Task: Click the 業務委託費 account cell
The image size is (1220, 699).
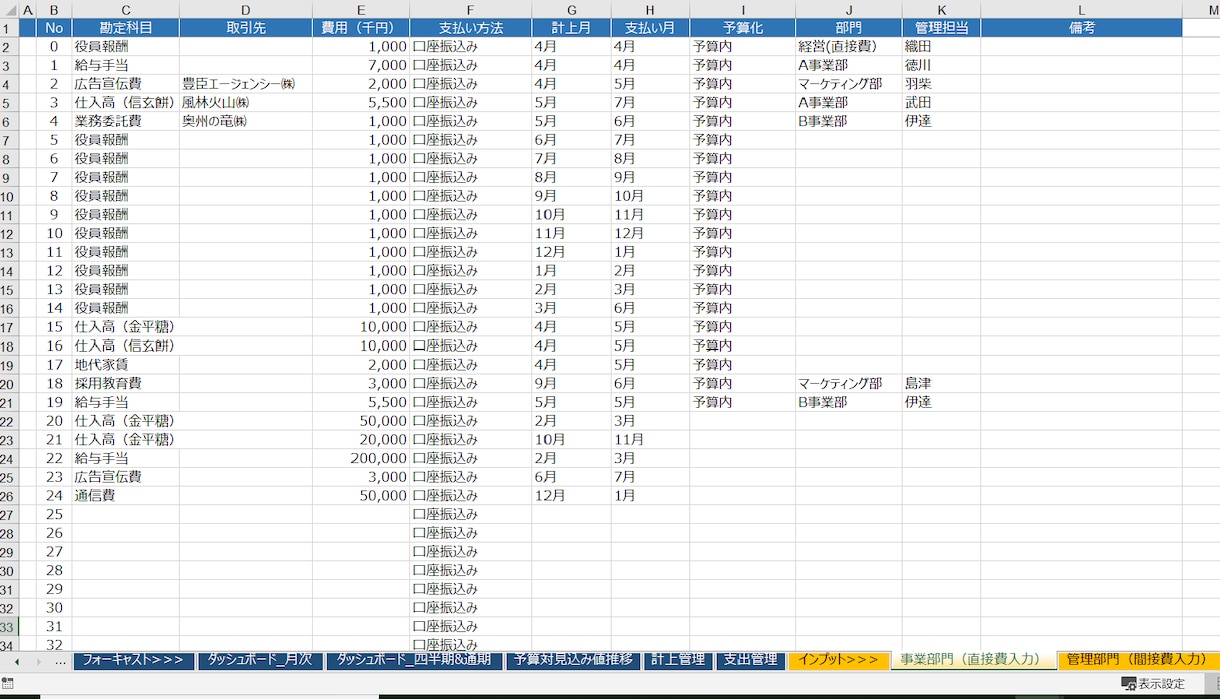Action: (x=126, y=121)
